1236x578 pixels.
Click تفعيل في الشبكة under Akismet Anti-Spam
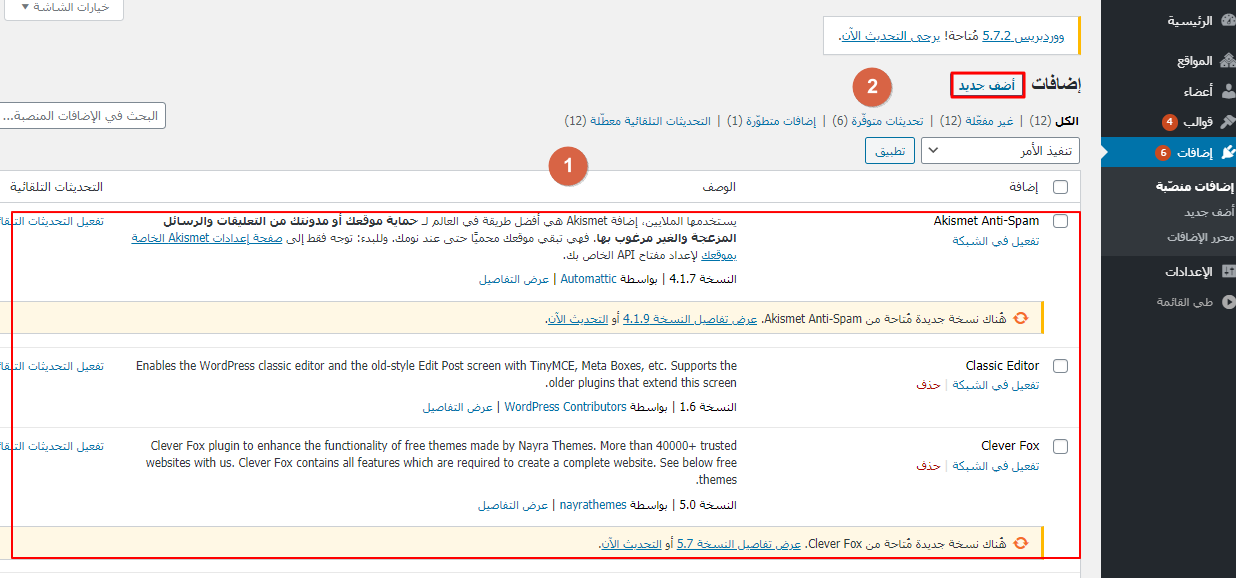click(x=996, y=241)
